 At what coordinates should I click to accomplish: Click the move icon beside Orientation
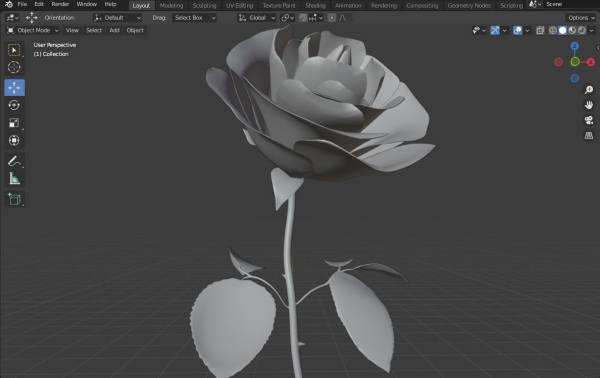[32, 18]
